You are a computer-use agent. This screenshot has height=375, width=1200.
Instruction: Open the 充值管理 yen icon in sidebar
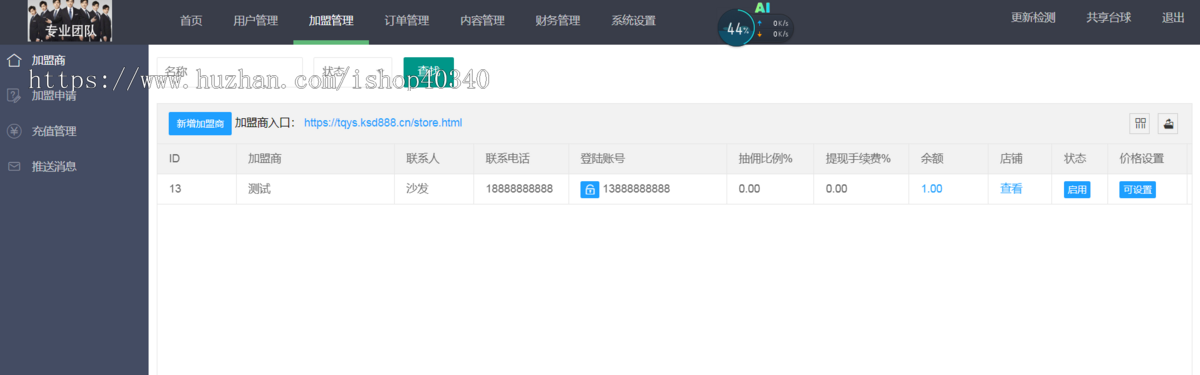coord(14,131)
